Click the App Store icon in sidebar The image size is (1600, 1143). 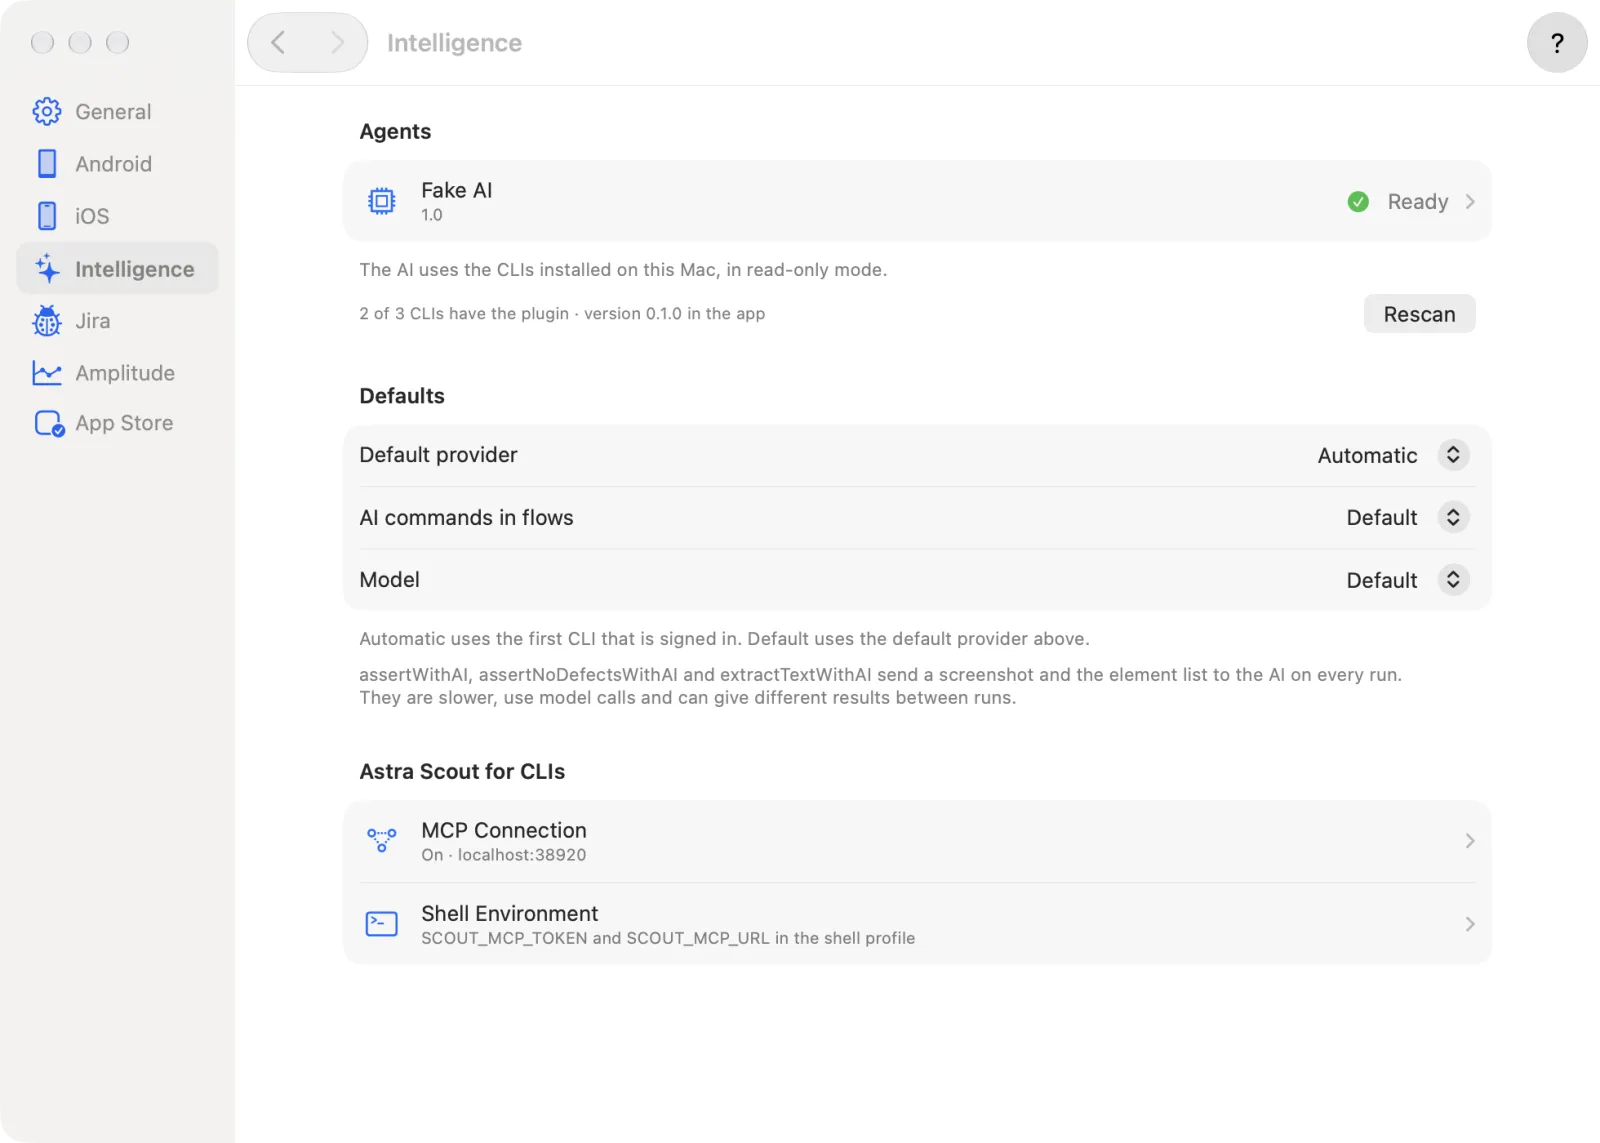(49, 424)
